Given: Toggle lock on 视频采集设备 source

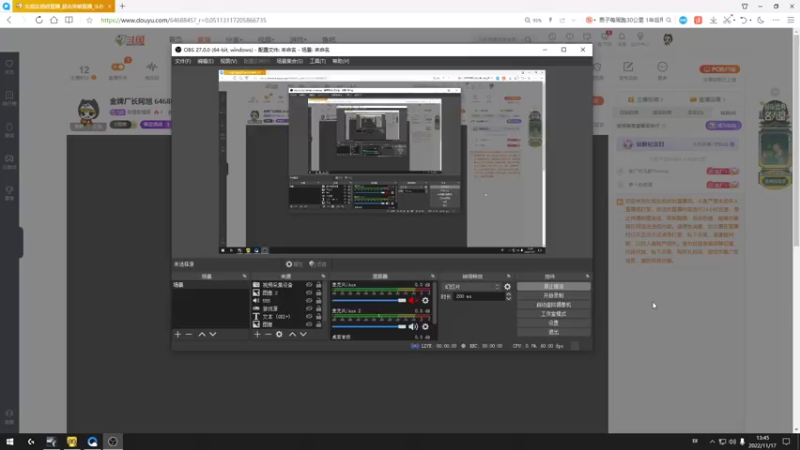Looking at the screenshot, I should (x=318, y=285).
